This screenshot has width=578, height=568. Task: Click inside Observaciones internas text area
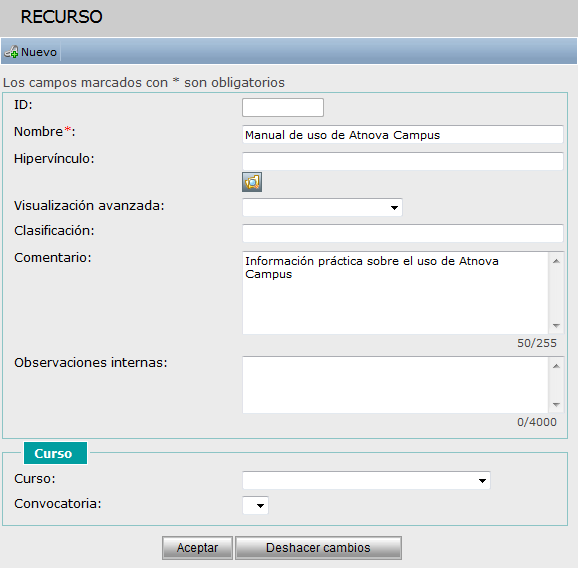[395, 385]
